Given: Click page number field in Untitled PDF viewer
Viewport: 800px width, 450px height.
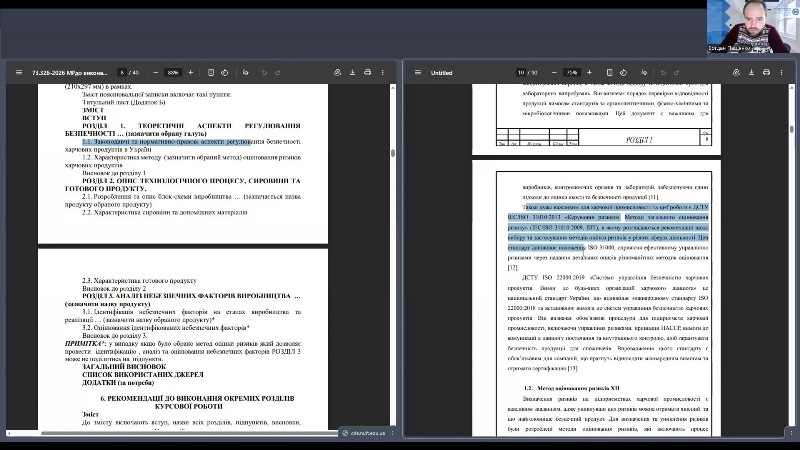Looking at the screenshot, I should (x=520, y=72).
